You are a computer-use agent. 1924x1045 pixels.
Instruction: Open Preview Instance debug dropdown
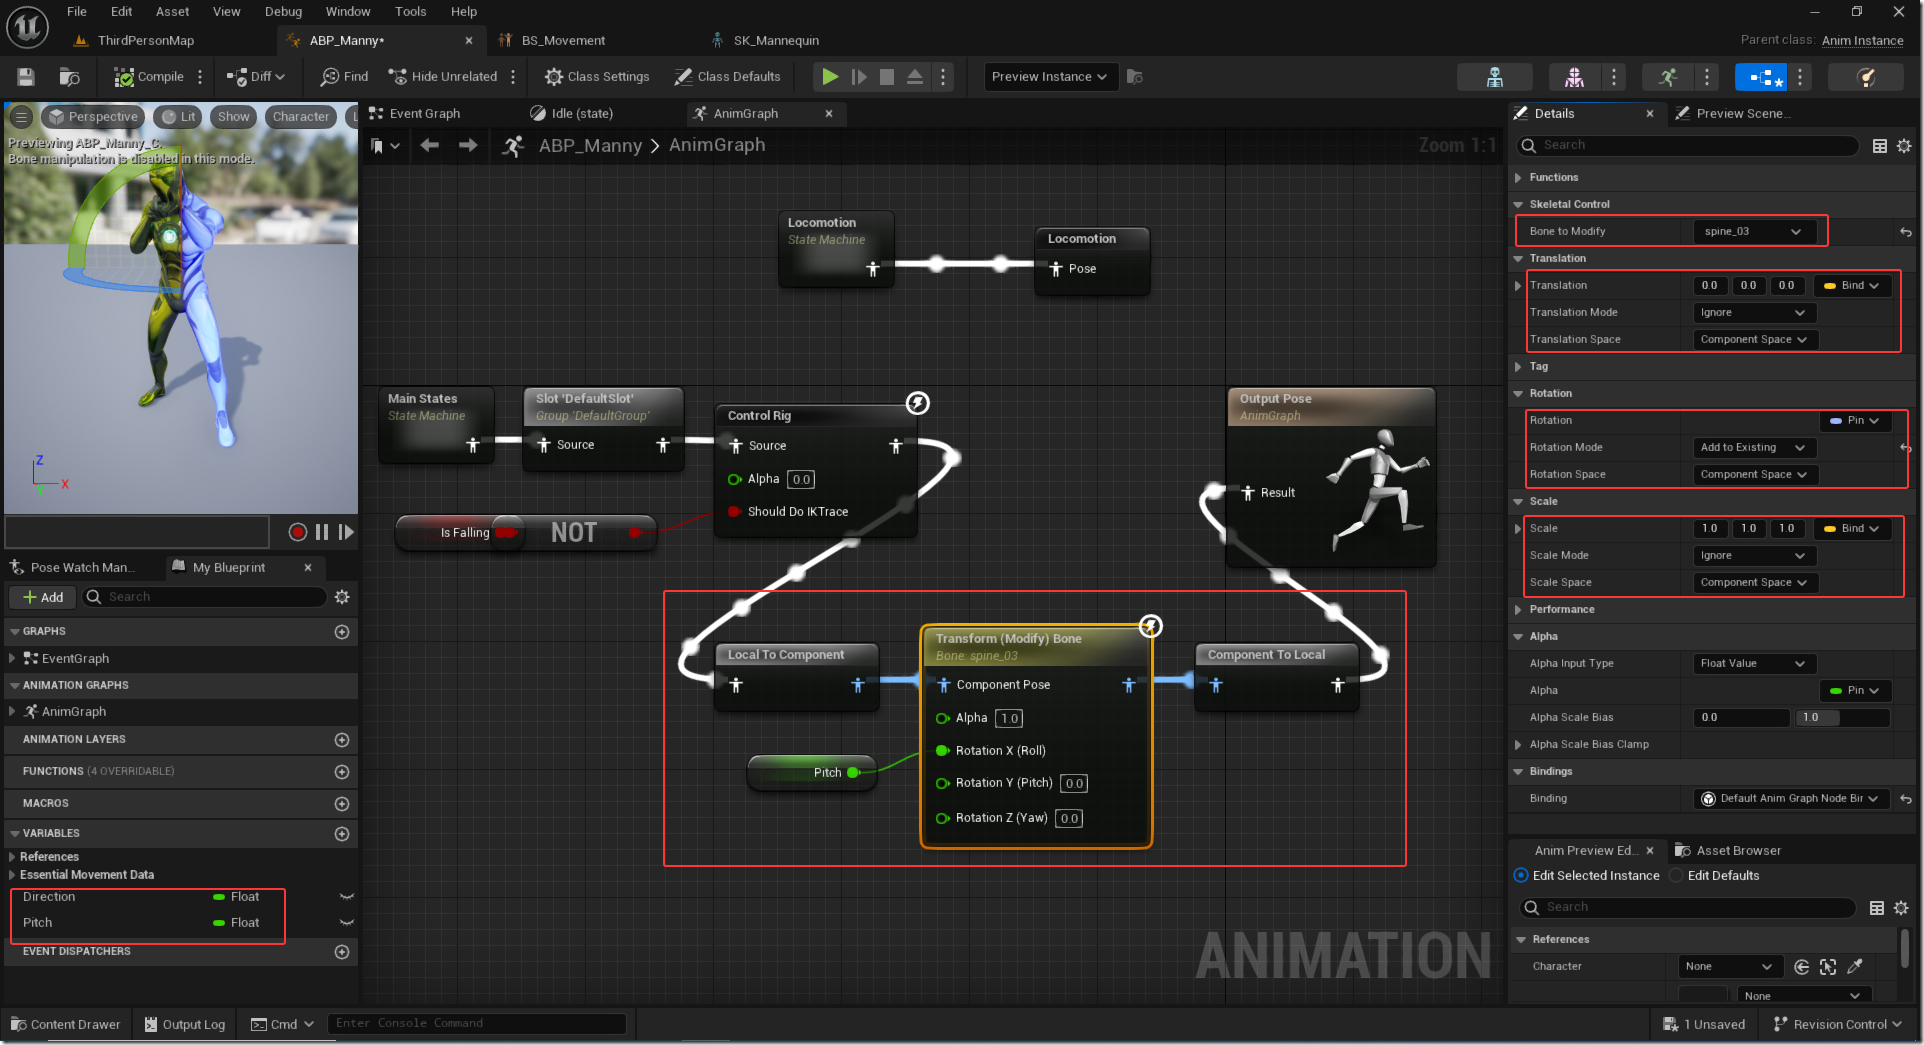click(x=1050, y=77)
